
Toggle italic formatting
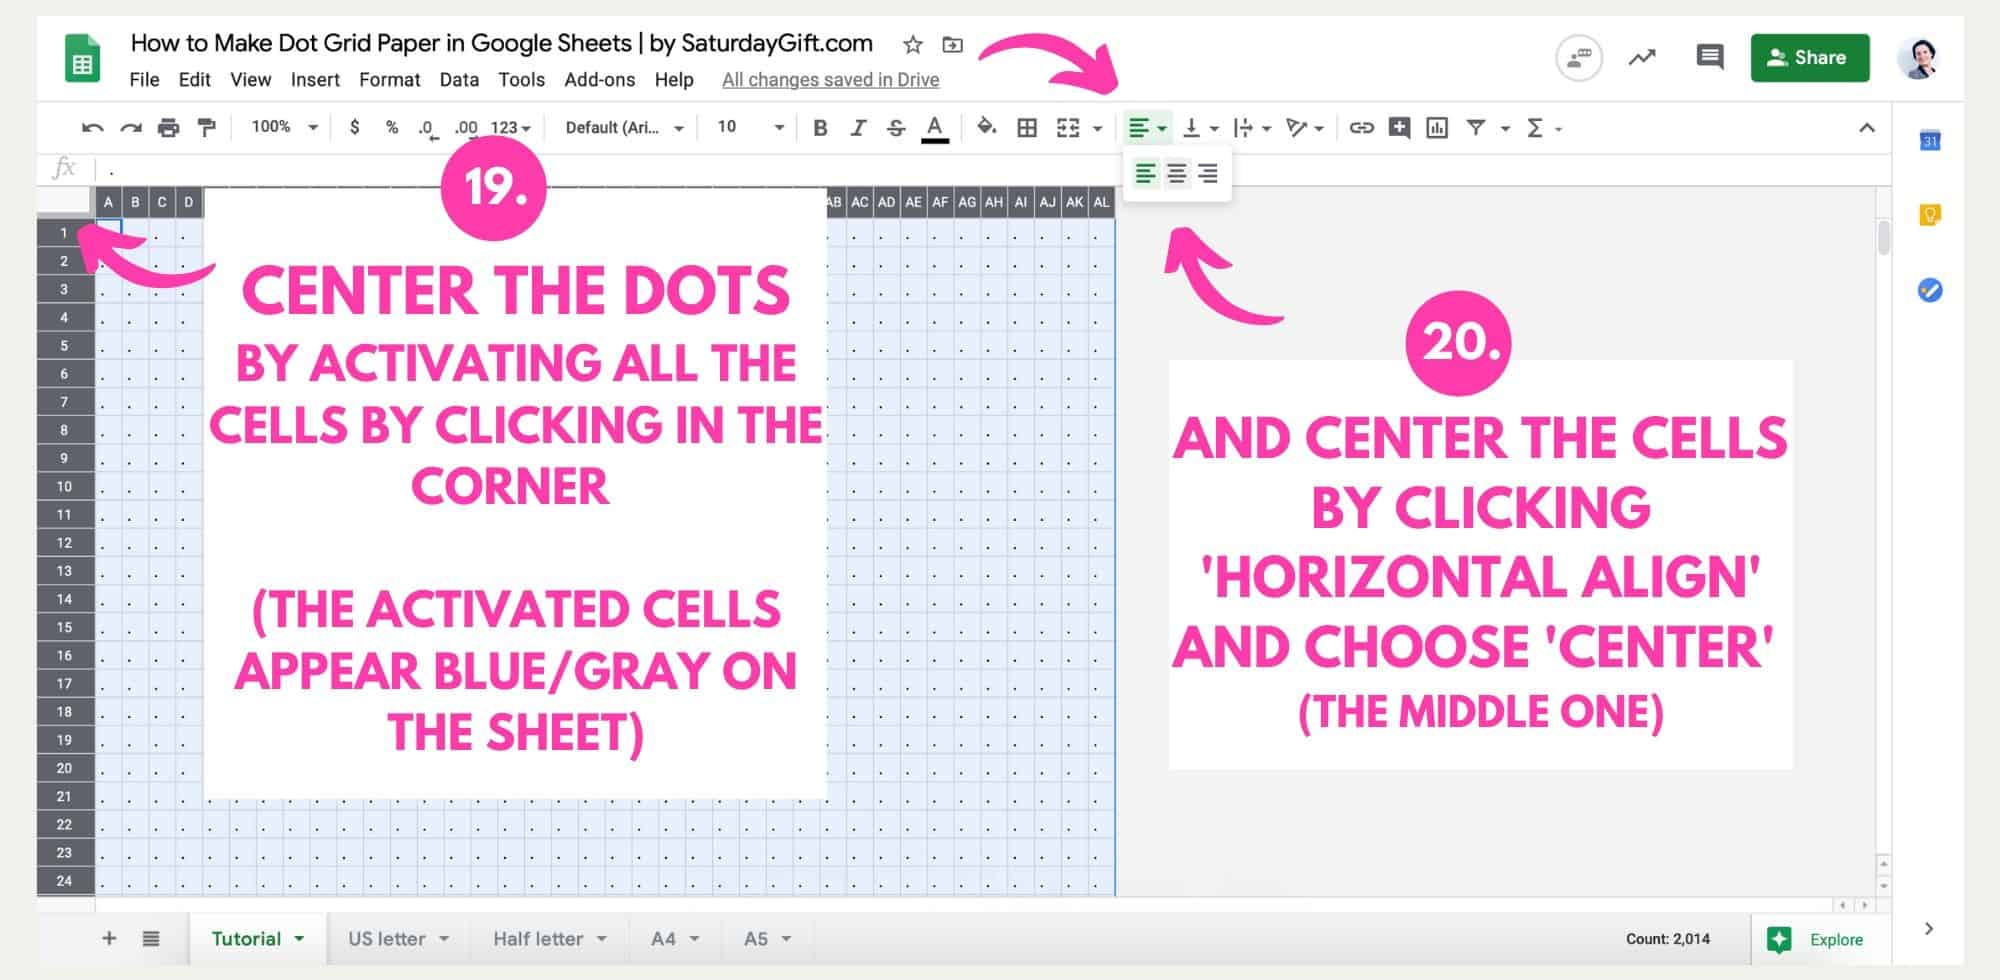858,128
